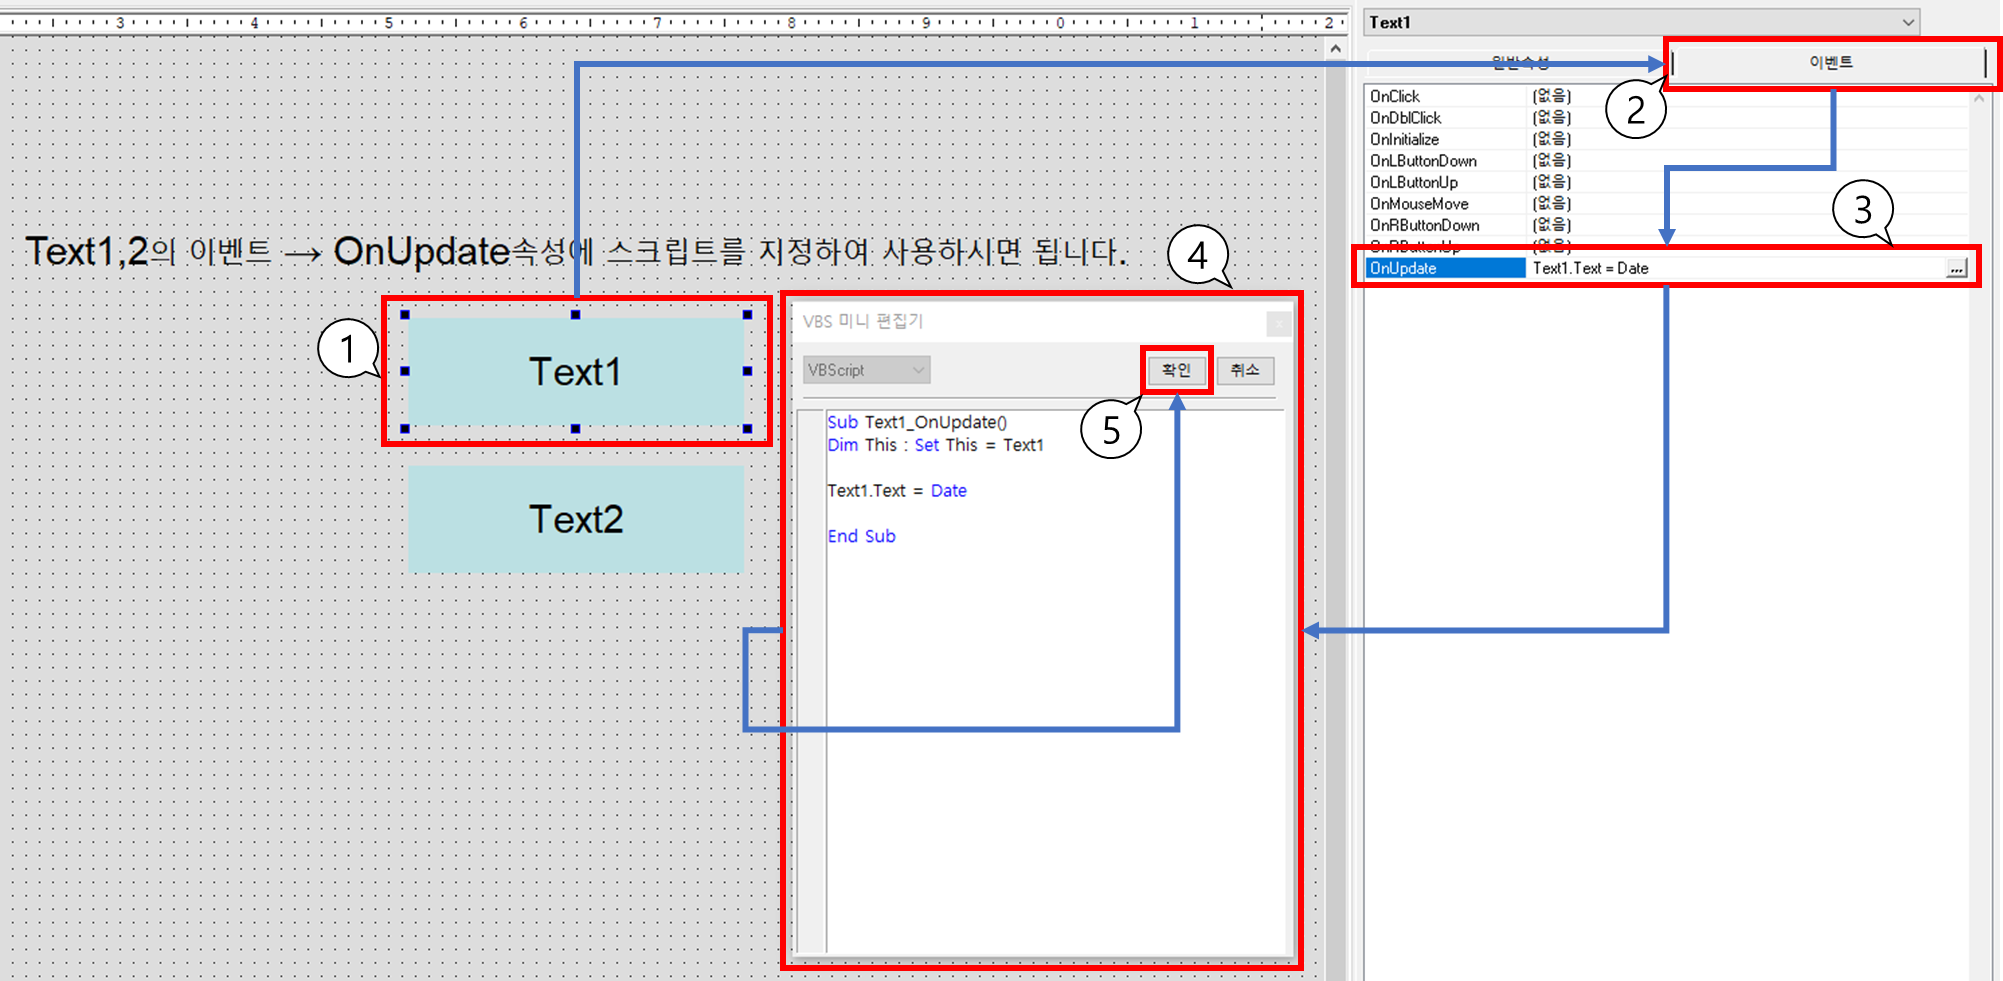This screenshot has height=981, width=2003.
Task: Switch to the 이벤트 tab
Action: pyautogui.click(x=1830, y=61)
